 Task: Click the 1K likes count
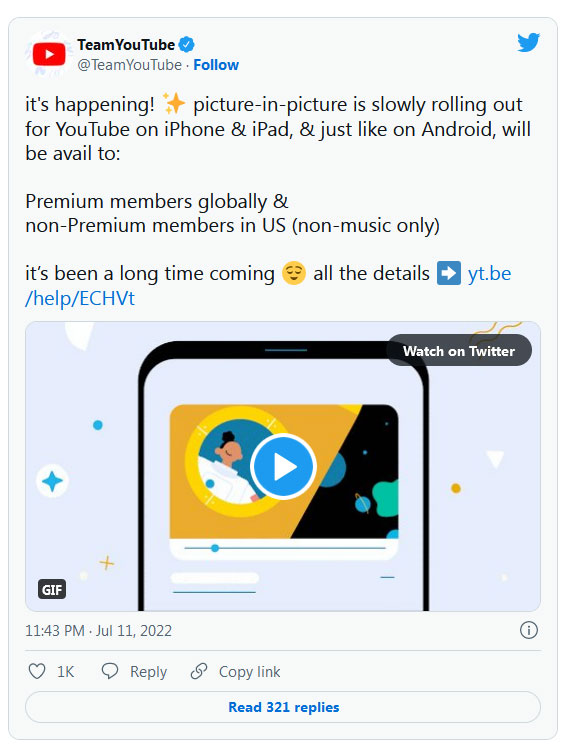(65, 672)
